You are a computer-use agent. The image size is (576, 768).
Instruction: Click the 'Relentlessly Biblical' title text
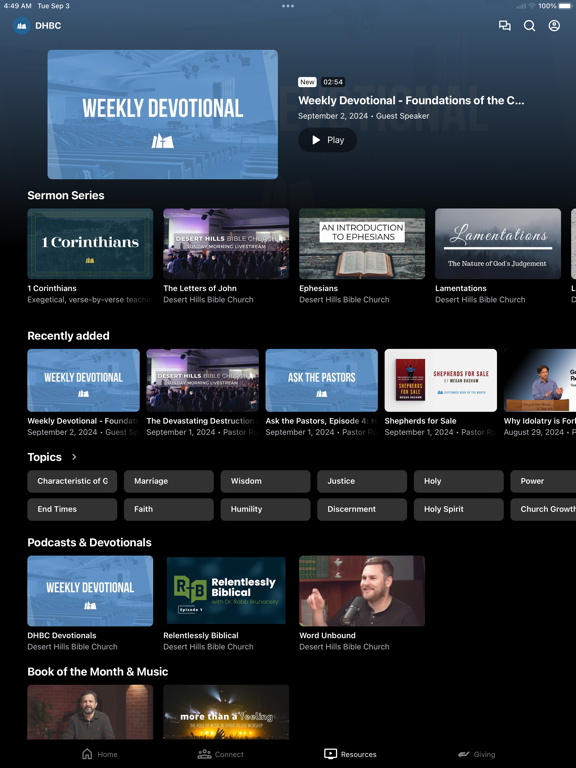tap(201, 635)
